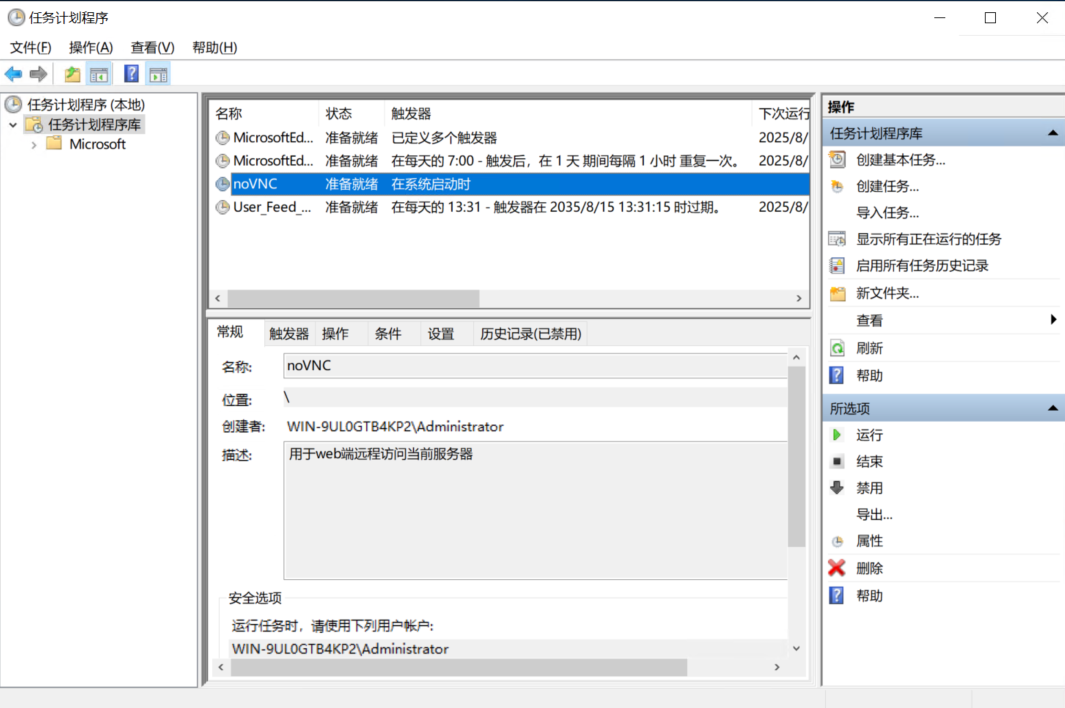Click the green Run icon (运行)
1065x708 pixels.
point(837,435)
